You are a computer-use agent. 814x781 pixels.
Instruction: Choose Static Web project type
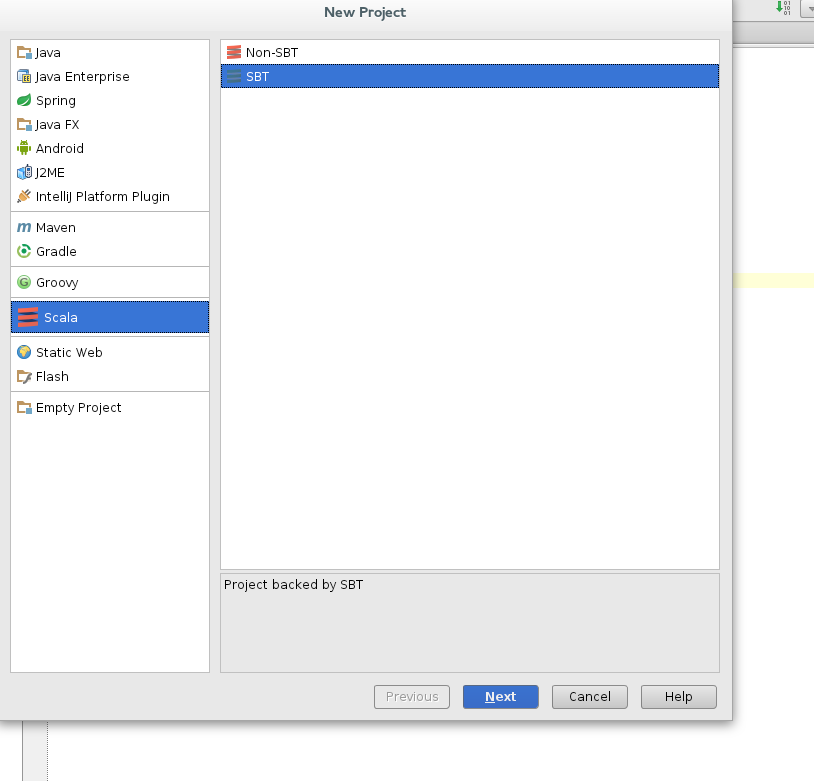click(69, 352)
